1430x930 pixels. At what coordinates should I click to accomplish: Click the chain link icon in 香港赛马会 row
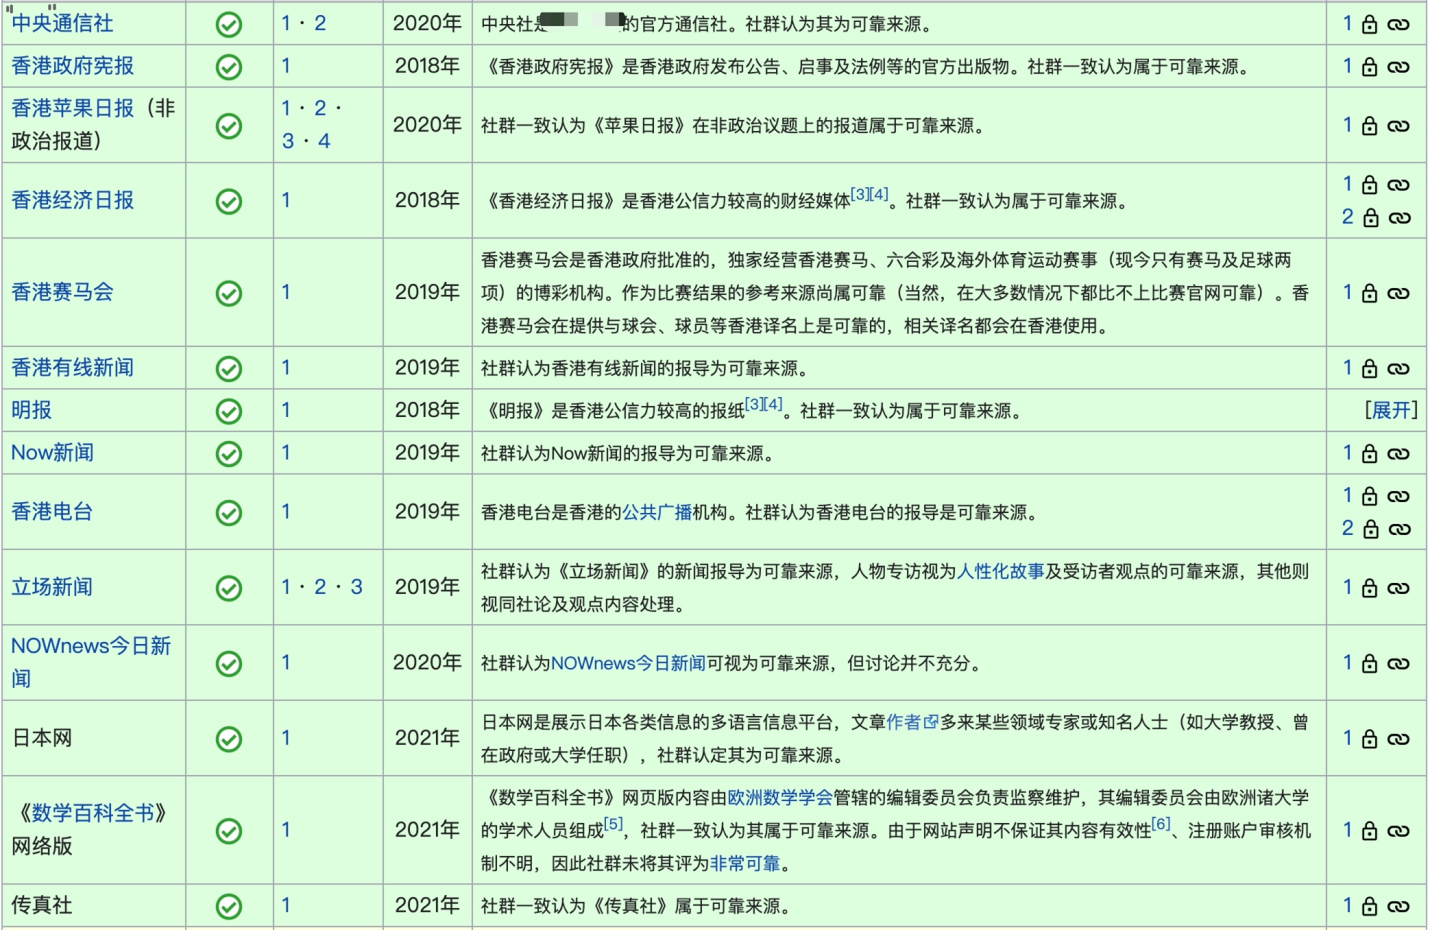coord(1399,294)
